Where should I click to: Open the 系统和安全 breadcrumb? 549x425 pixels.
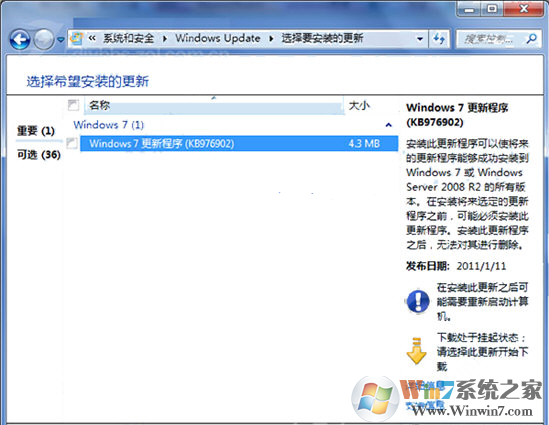pyautogui.click(x=128, y=38)
